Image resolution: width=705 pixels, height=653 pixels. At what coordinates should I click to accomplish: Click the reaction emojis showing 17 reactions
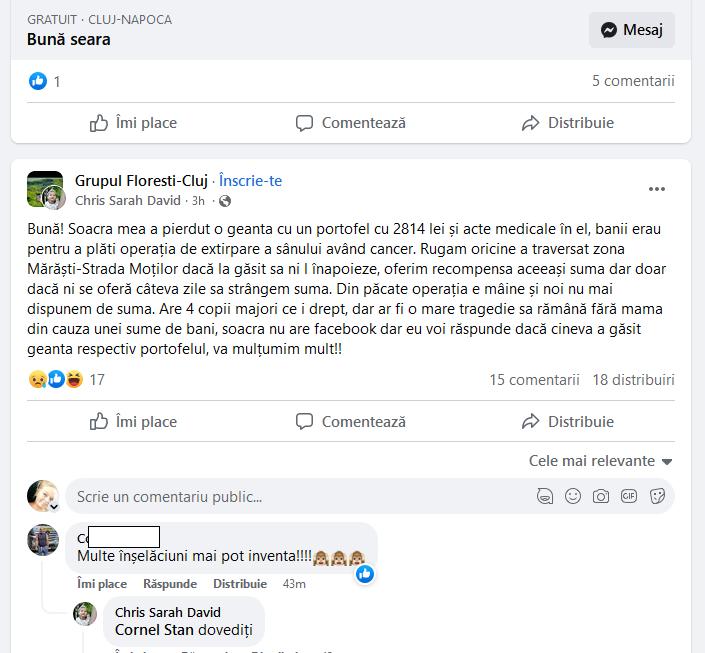click(56, 380)
